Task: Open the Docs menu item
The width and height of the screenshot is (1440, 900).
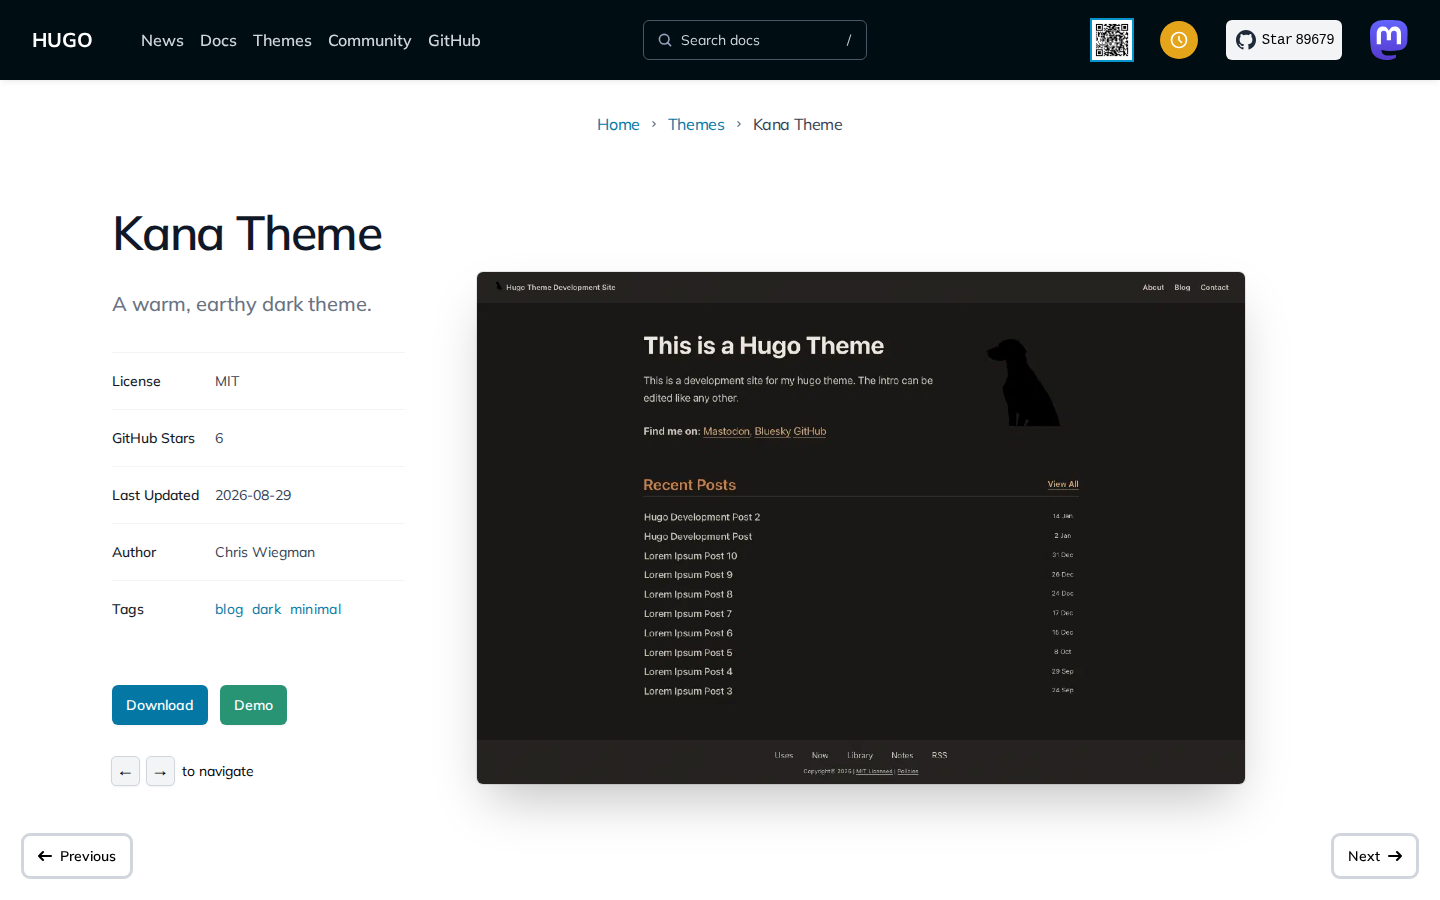Action: tap(218, 40)
